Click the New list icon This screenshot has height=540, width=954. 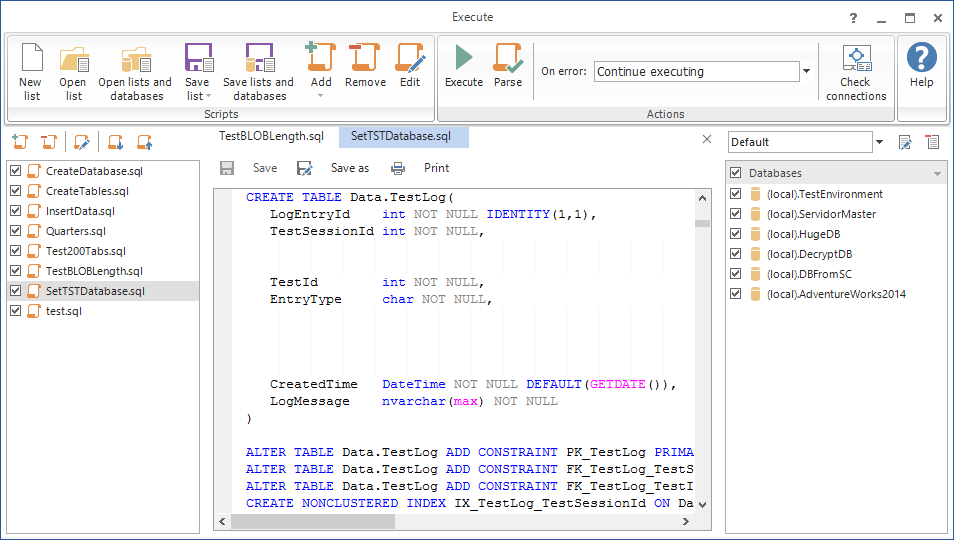click(x=31, y=58)
